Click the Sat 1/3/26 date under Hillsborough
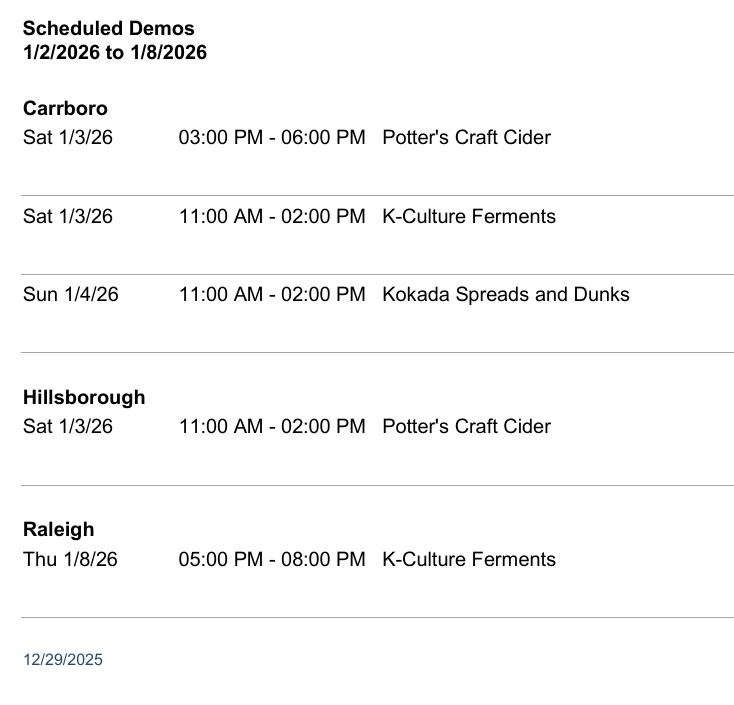The width and height of the screenshot is (734, 705). (x=68, y=426)
